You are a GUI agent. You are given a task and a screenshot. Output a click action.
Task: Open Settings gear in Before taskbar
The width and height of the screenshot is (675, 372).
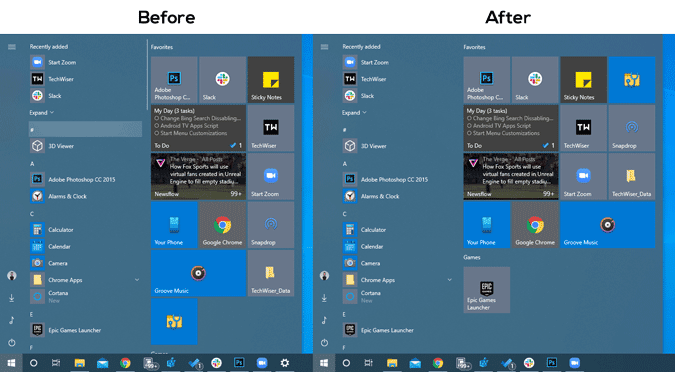(285, 363)
